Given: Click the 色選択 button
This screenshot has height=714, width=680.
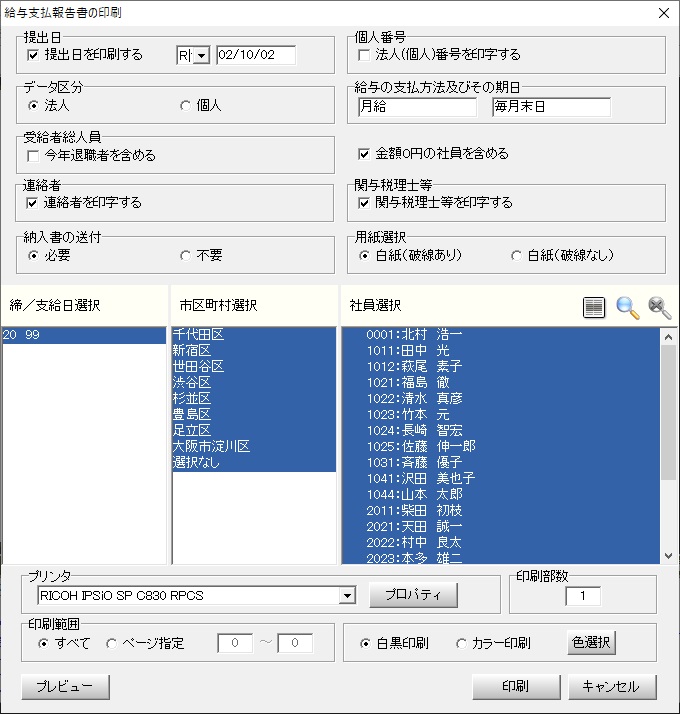Looking at the screenshot, I should pyautogui.click(x=591, y=643).
